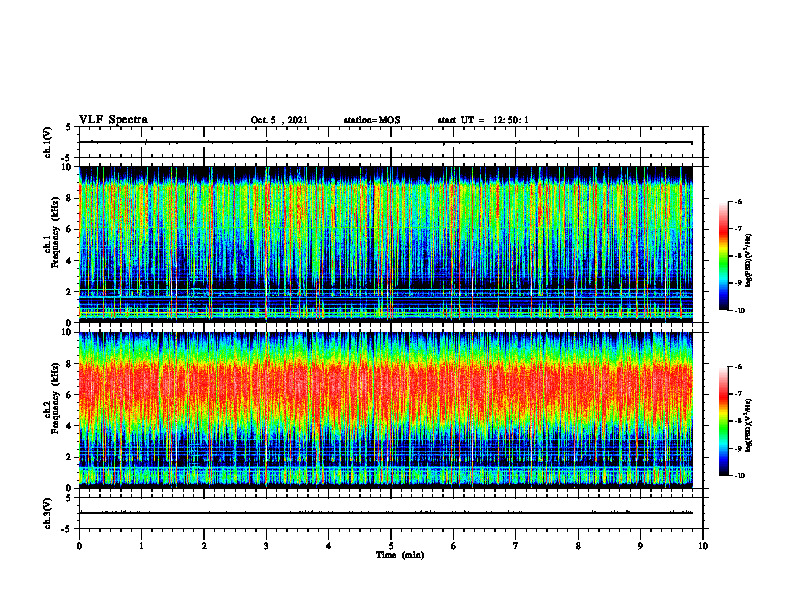
Task: Click the "-10" tick on ch.1 colorbar
Action: 739,311
